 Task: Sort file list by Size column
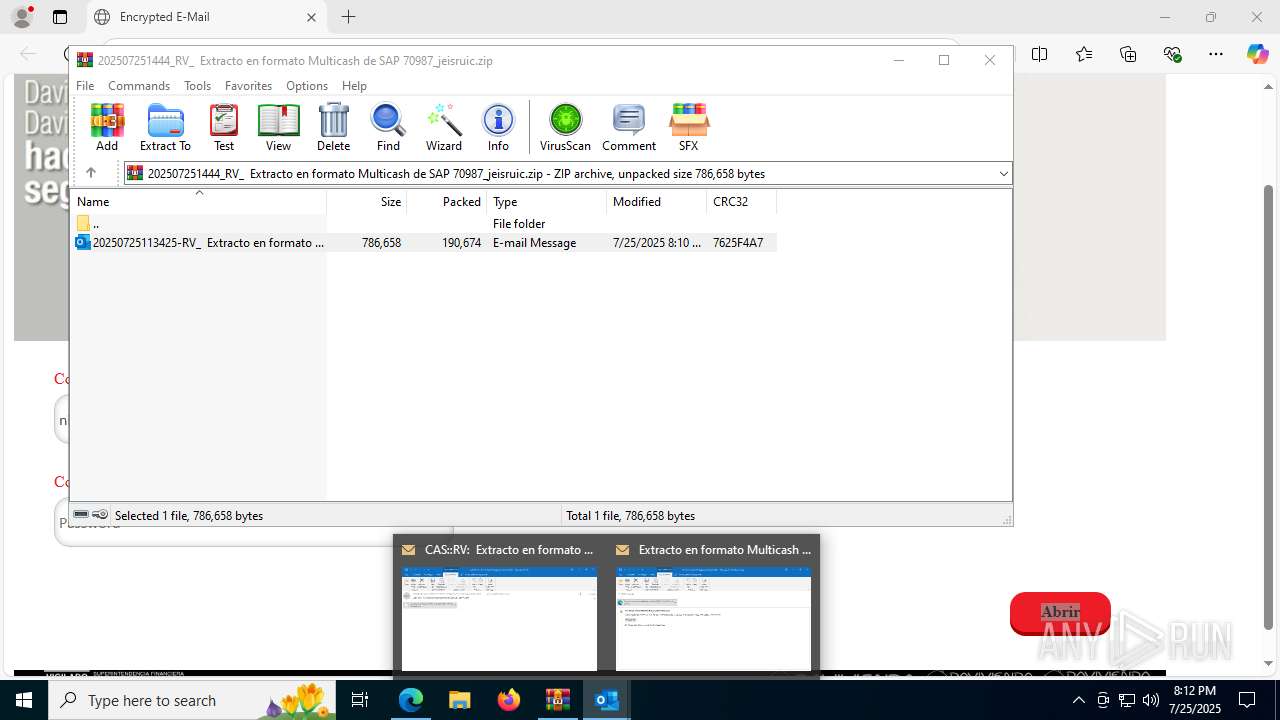366,201
